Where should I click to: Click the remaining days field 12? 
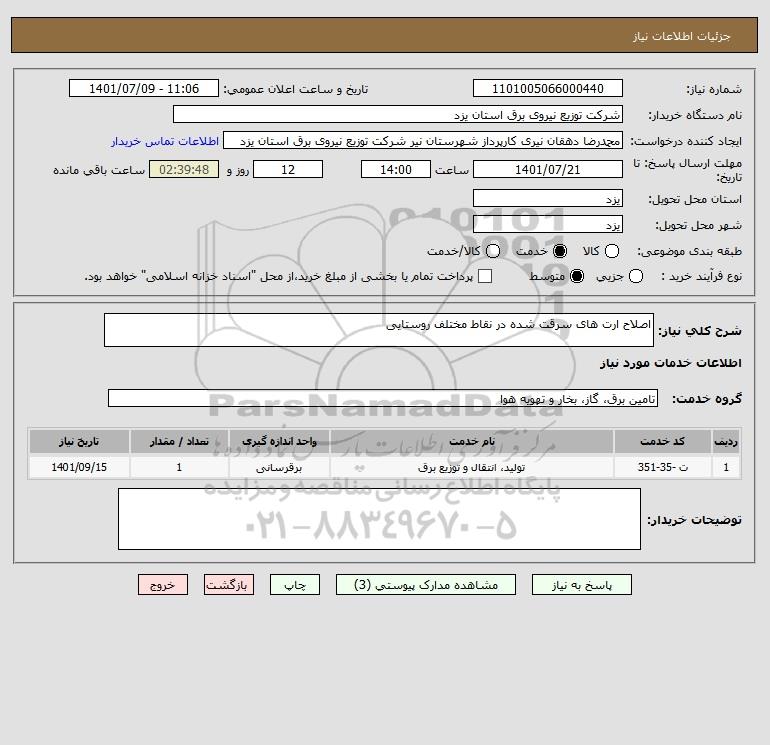(x=288, y=170)
